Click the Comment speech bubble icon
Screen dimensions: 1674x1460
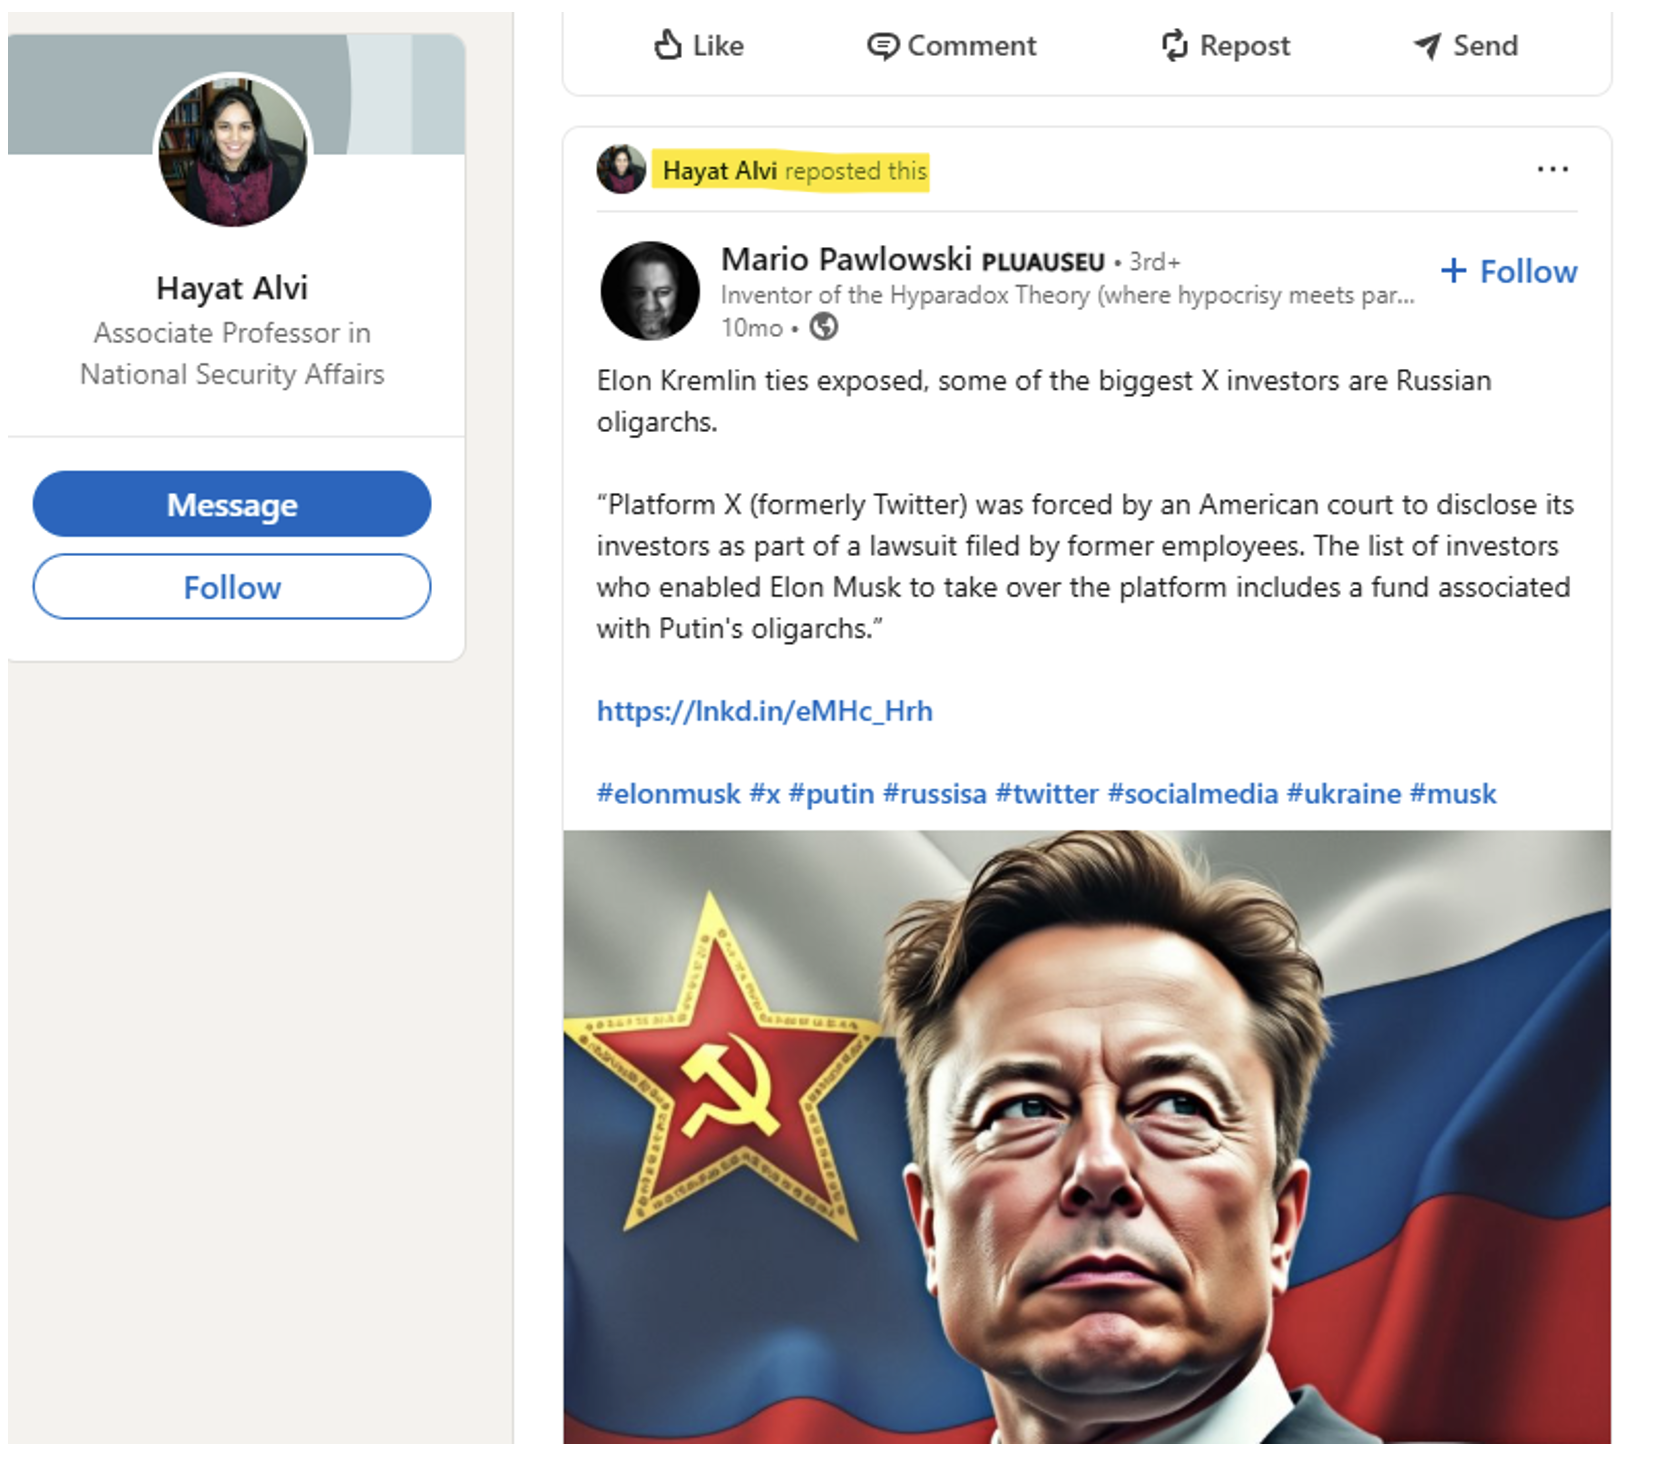click(882, 46)
